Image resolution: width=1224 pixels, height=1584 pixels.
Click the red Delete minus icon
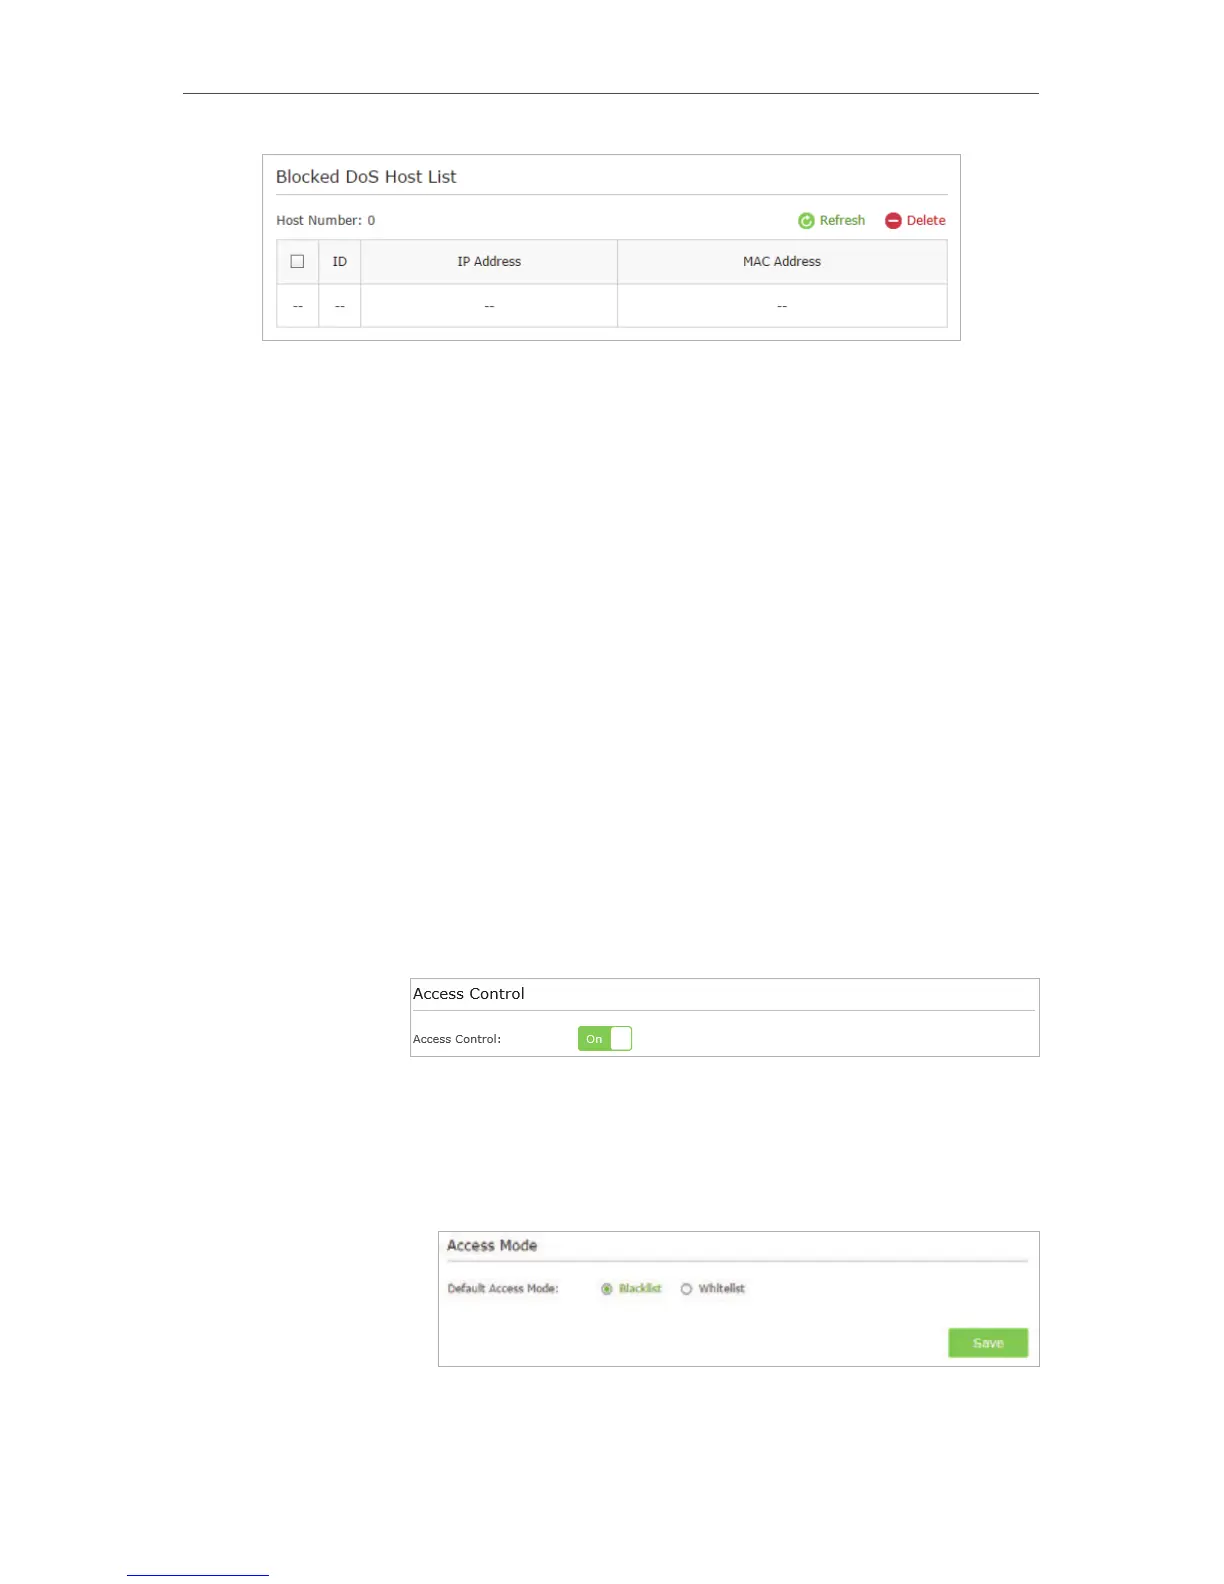[893, 221]
